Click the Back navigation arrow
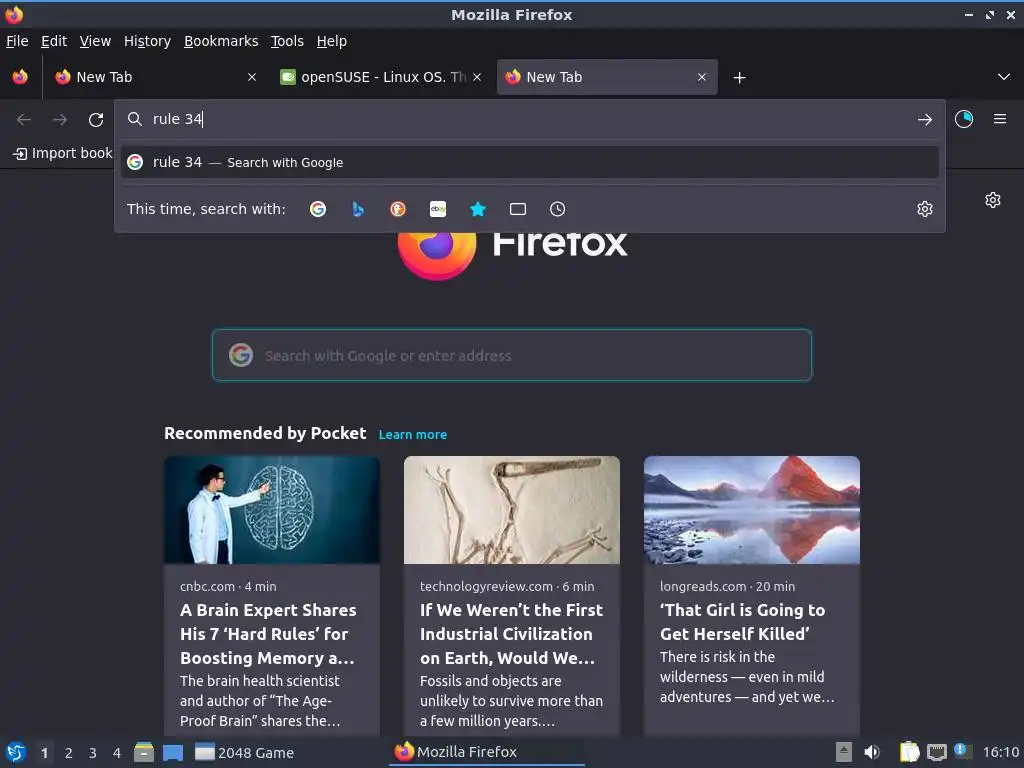Screen dimensions: 1024x768 pyautogui.click(x=24, y=120)
